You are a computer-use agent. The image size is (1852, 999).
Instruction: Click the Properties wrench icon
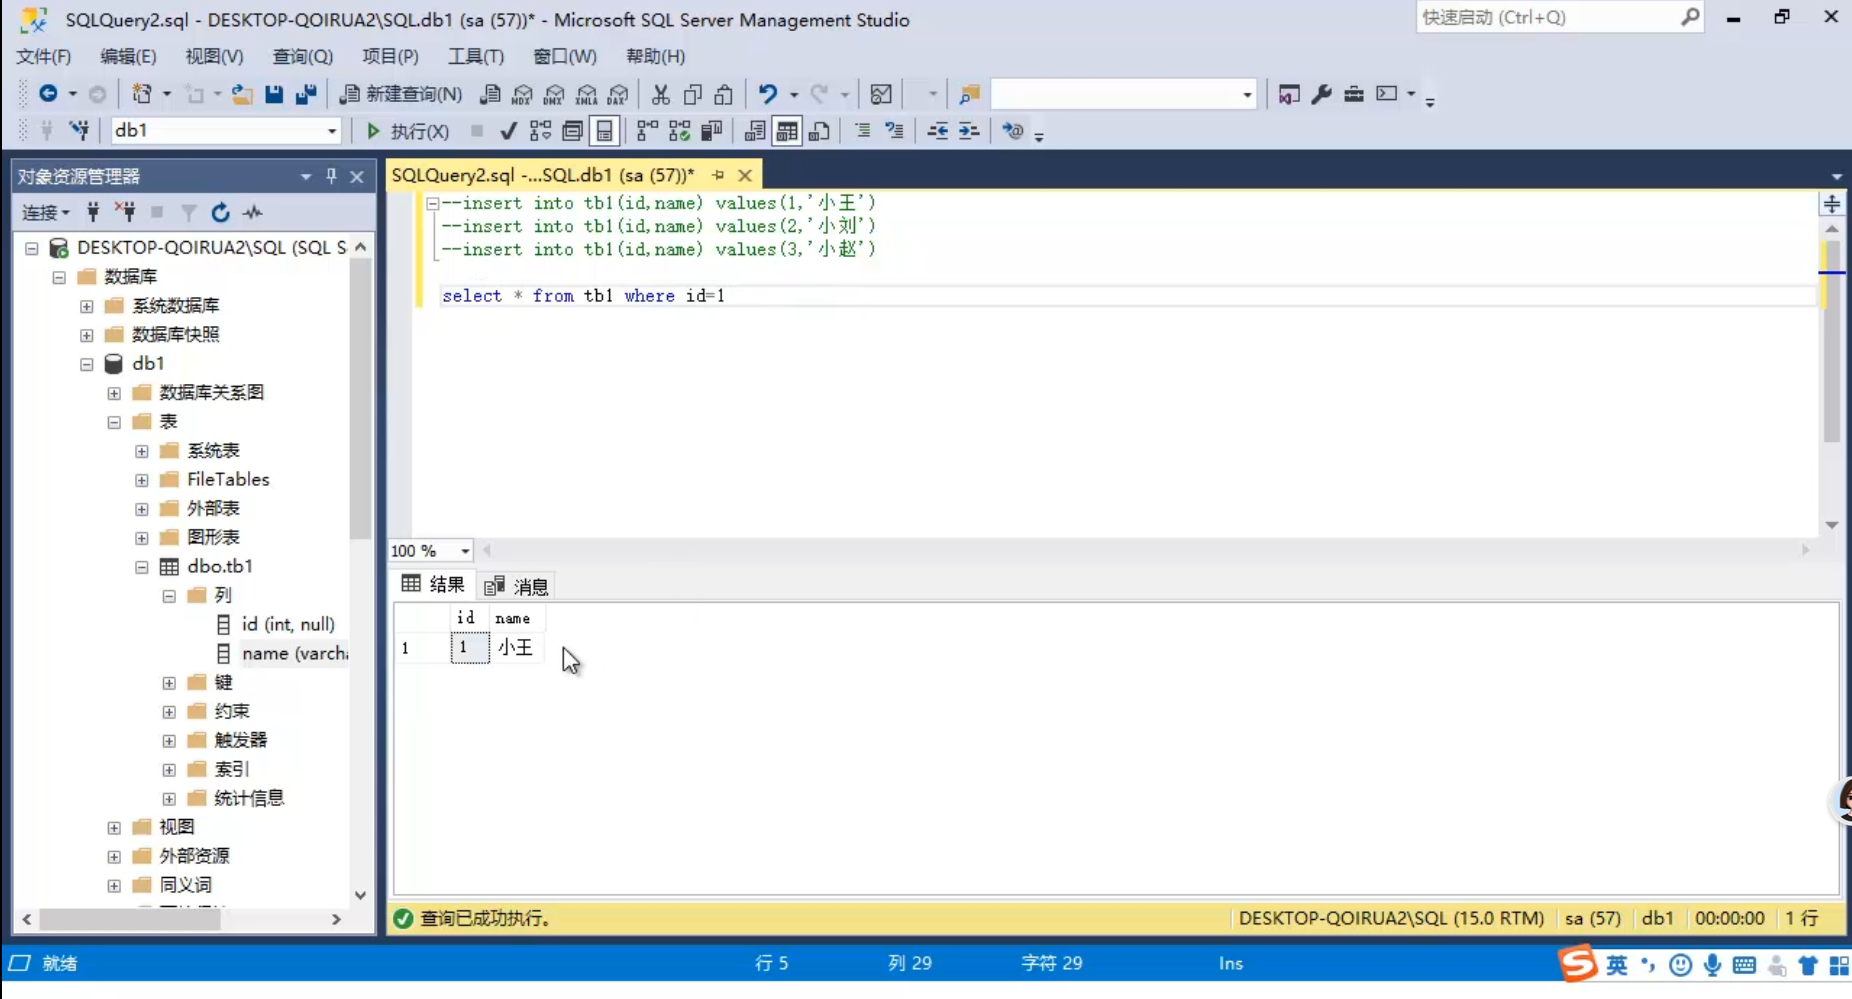pos(1321,94)
